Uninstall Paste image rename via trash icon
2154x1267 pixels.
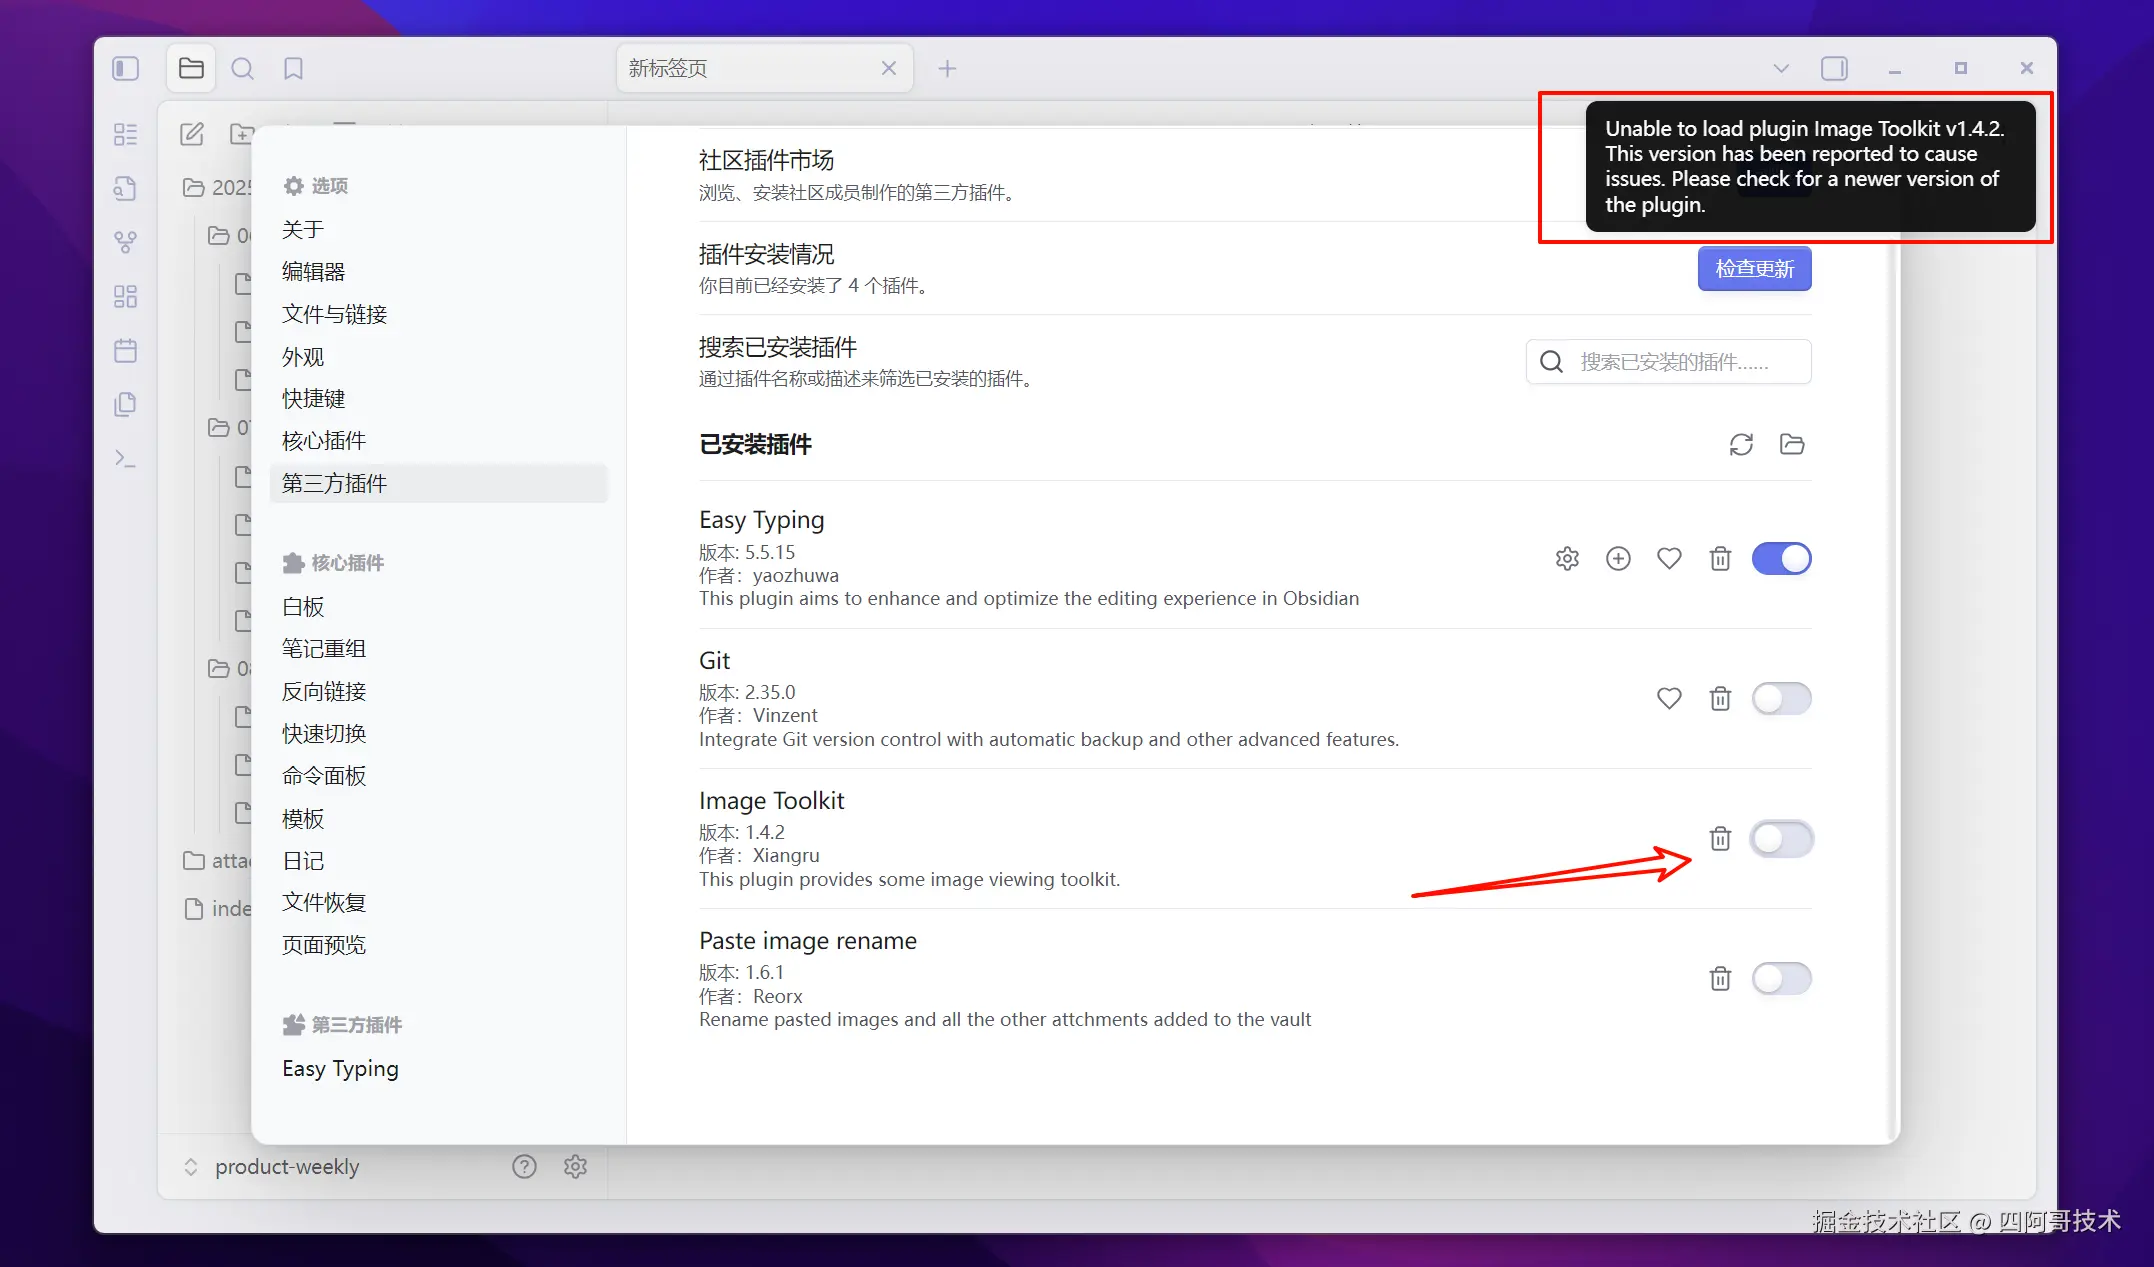pos(1720,978)
